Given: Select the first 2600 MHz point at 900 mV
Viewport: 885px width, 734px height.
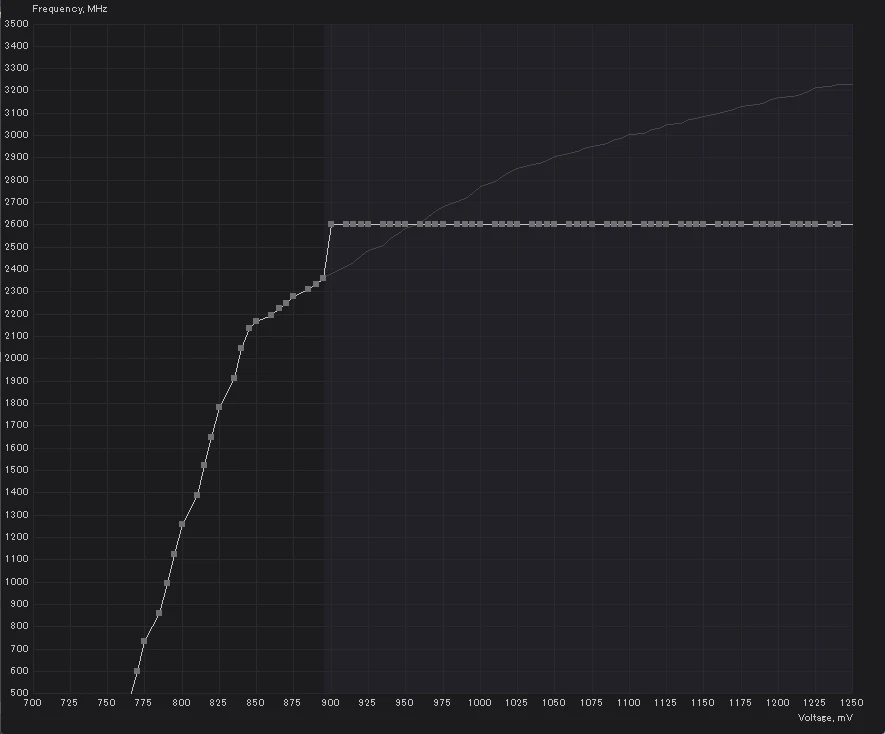Looking at the screenshot, I should pyautogui.click(x=331, y=224).
